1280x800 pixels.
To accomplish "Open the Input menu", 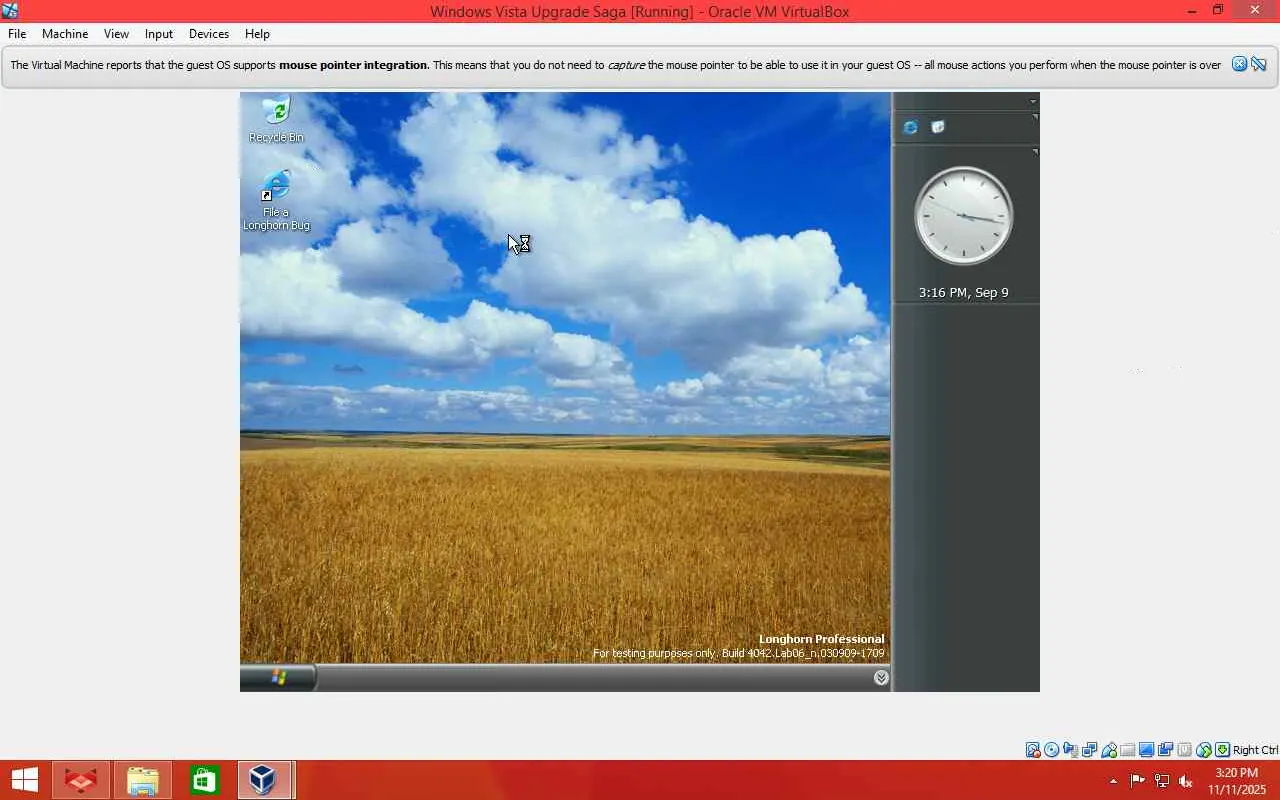I will [x=159, y=34].
